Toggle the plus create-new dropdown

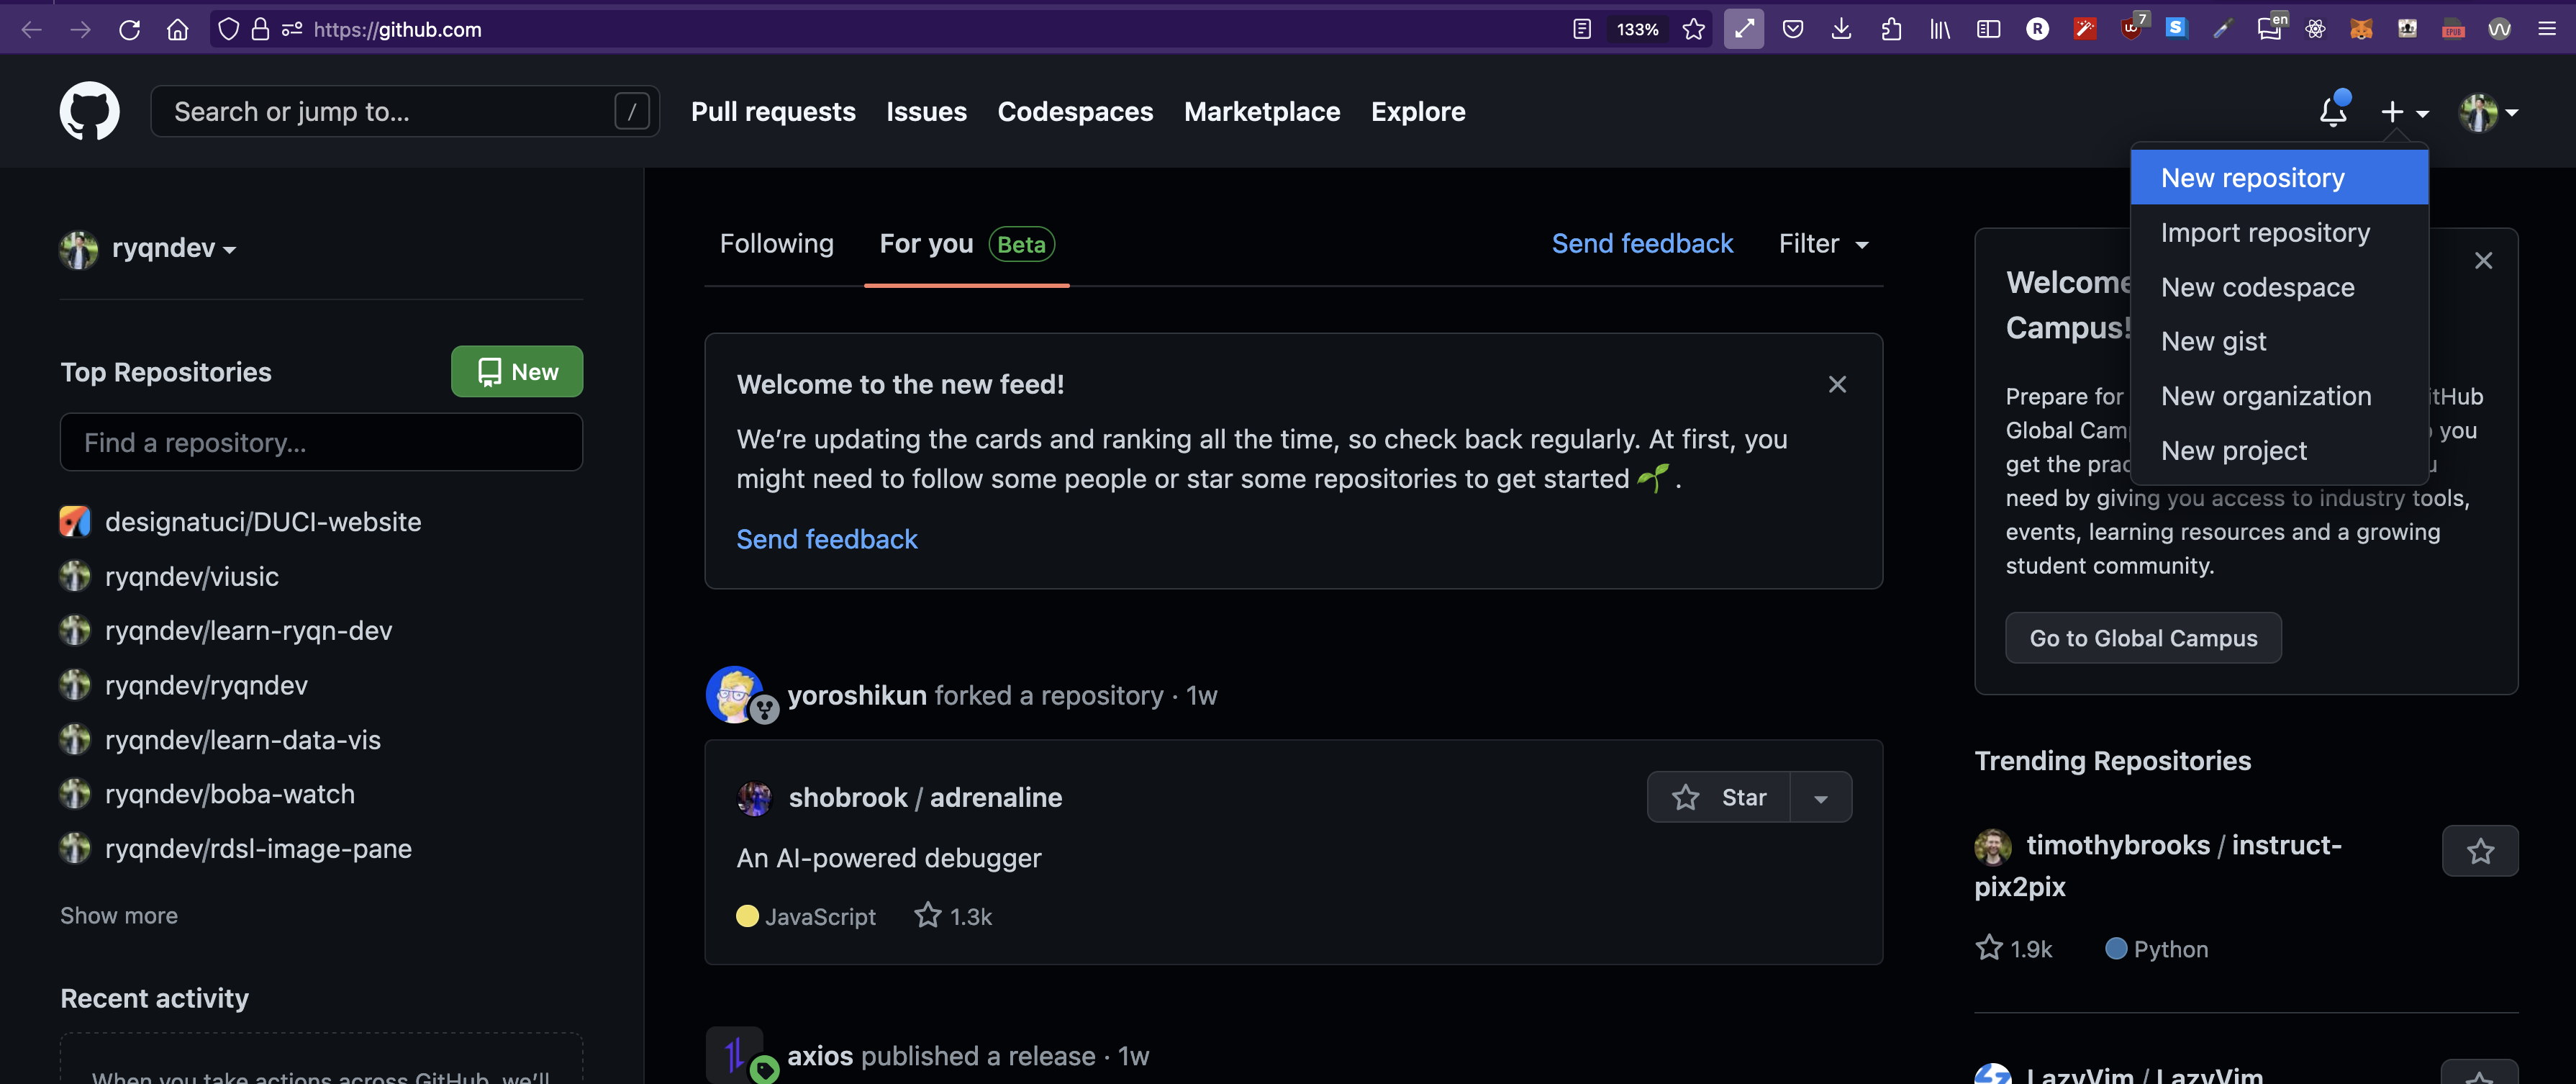[2404, 111]
